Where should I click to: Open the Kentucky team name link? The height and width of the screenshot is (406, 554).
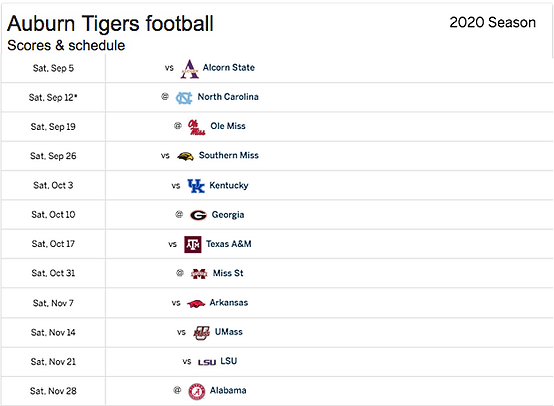point(229,186)
